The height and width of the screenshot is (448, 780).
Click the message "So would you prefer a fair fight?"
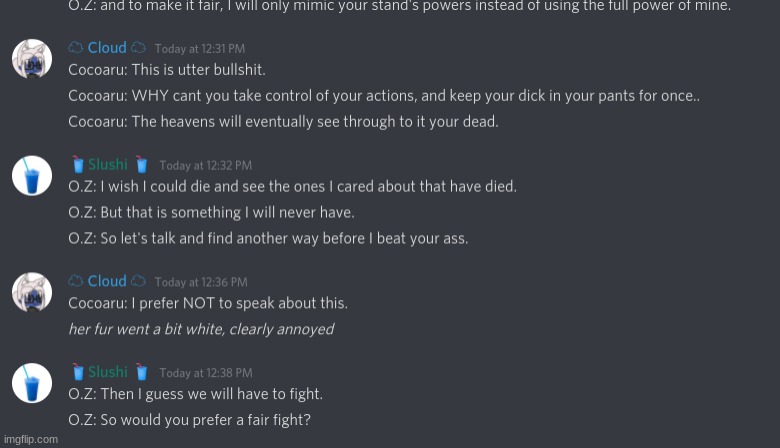(189, 420)
